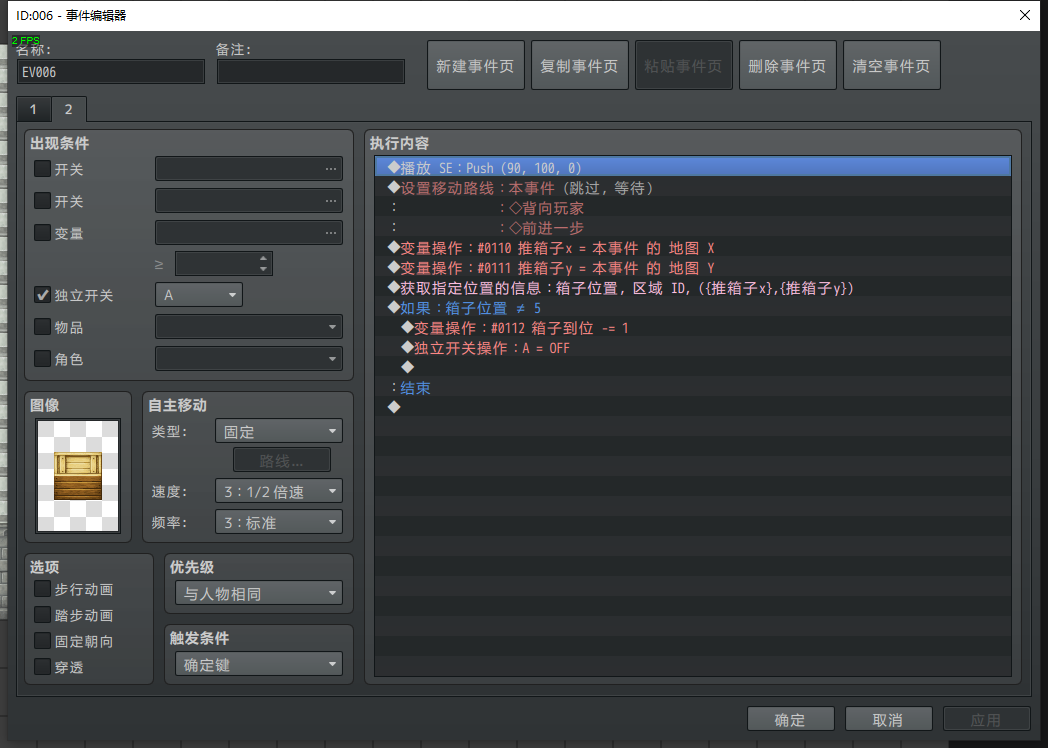Select the 独立开关操作 A = OFF line

[693, 348]
